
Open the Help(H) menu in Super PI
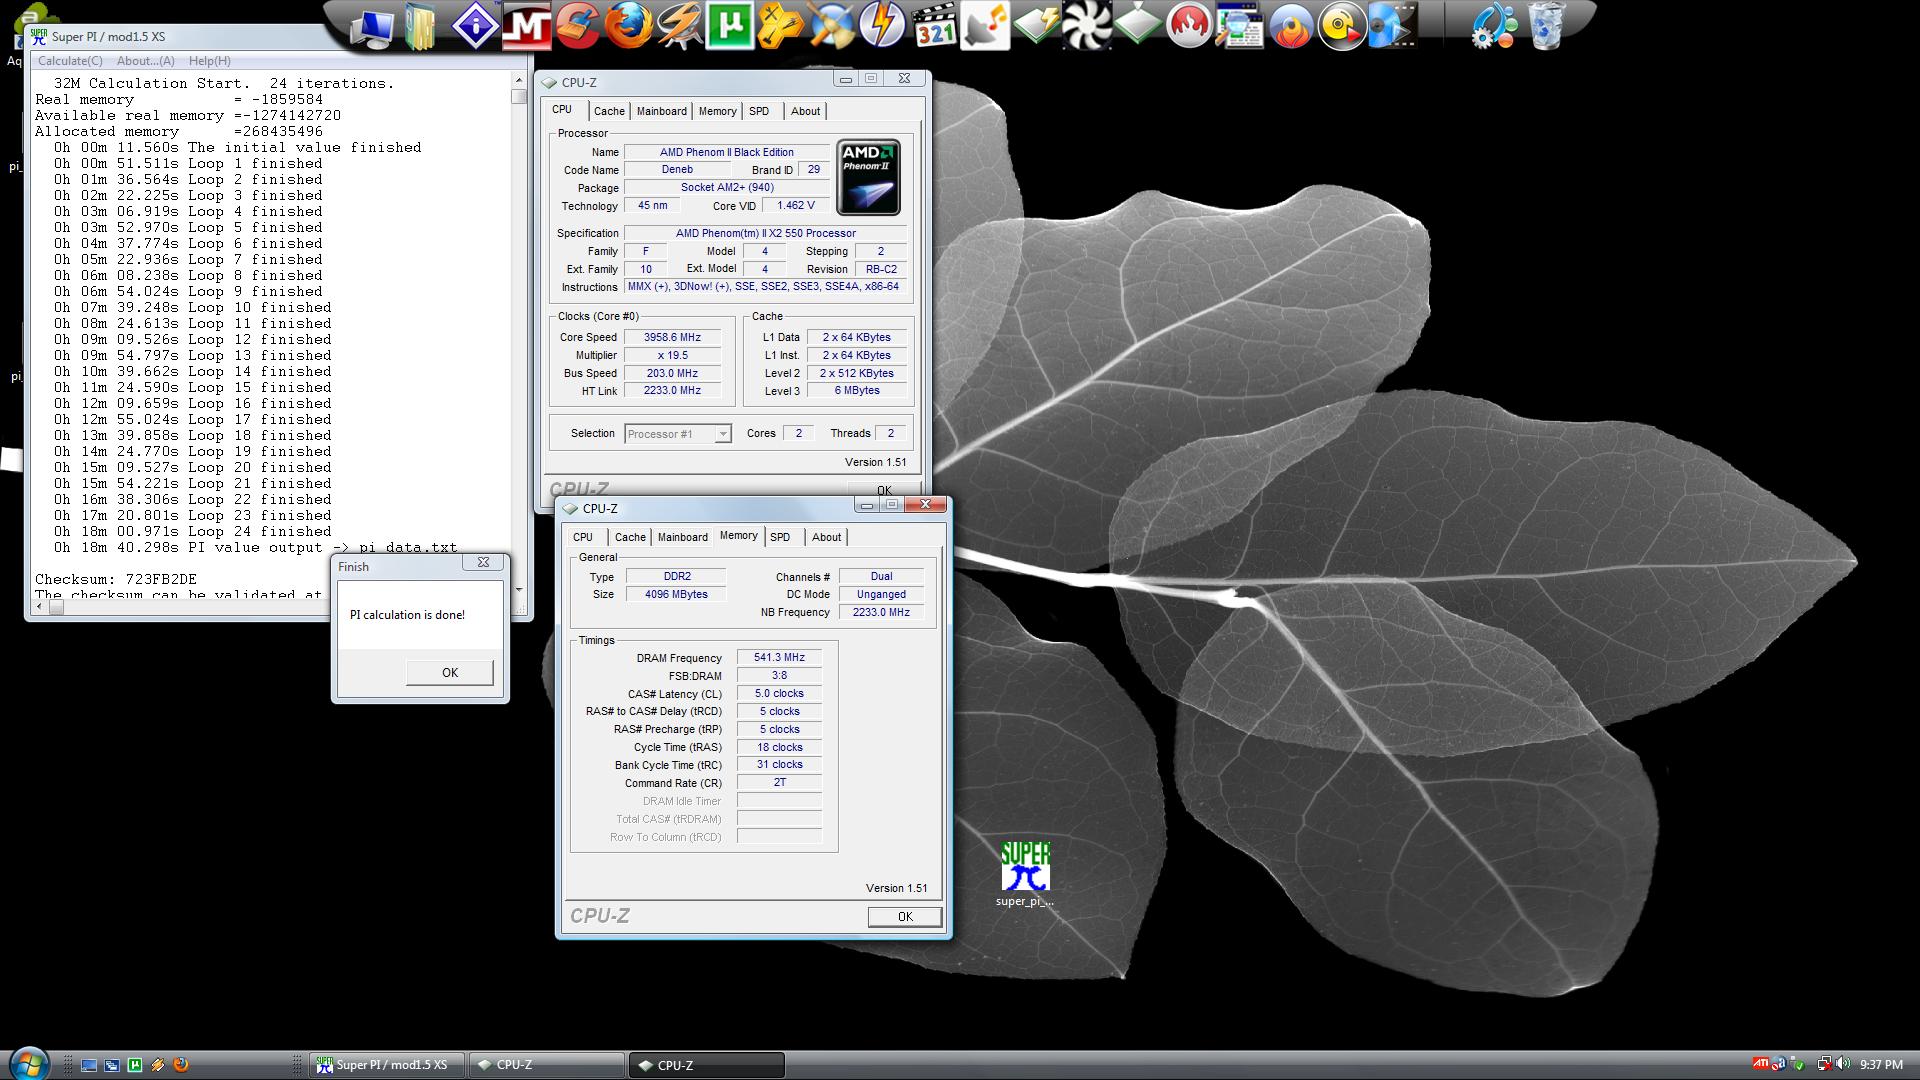[x=210, y=61]
